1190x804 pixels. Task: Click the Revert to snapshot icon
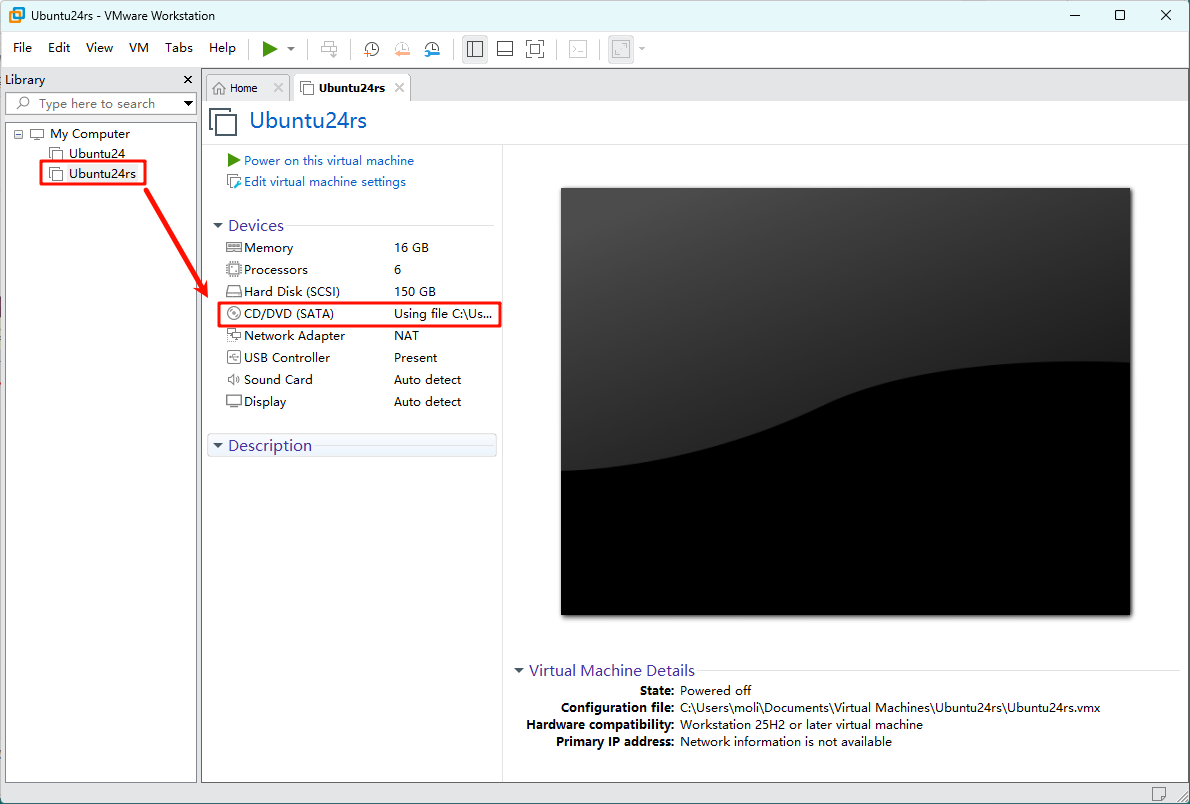(401, 49)
